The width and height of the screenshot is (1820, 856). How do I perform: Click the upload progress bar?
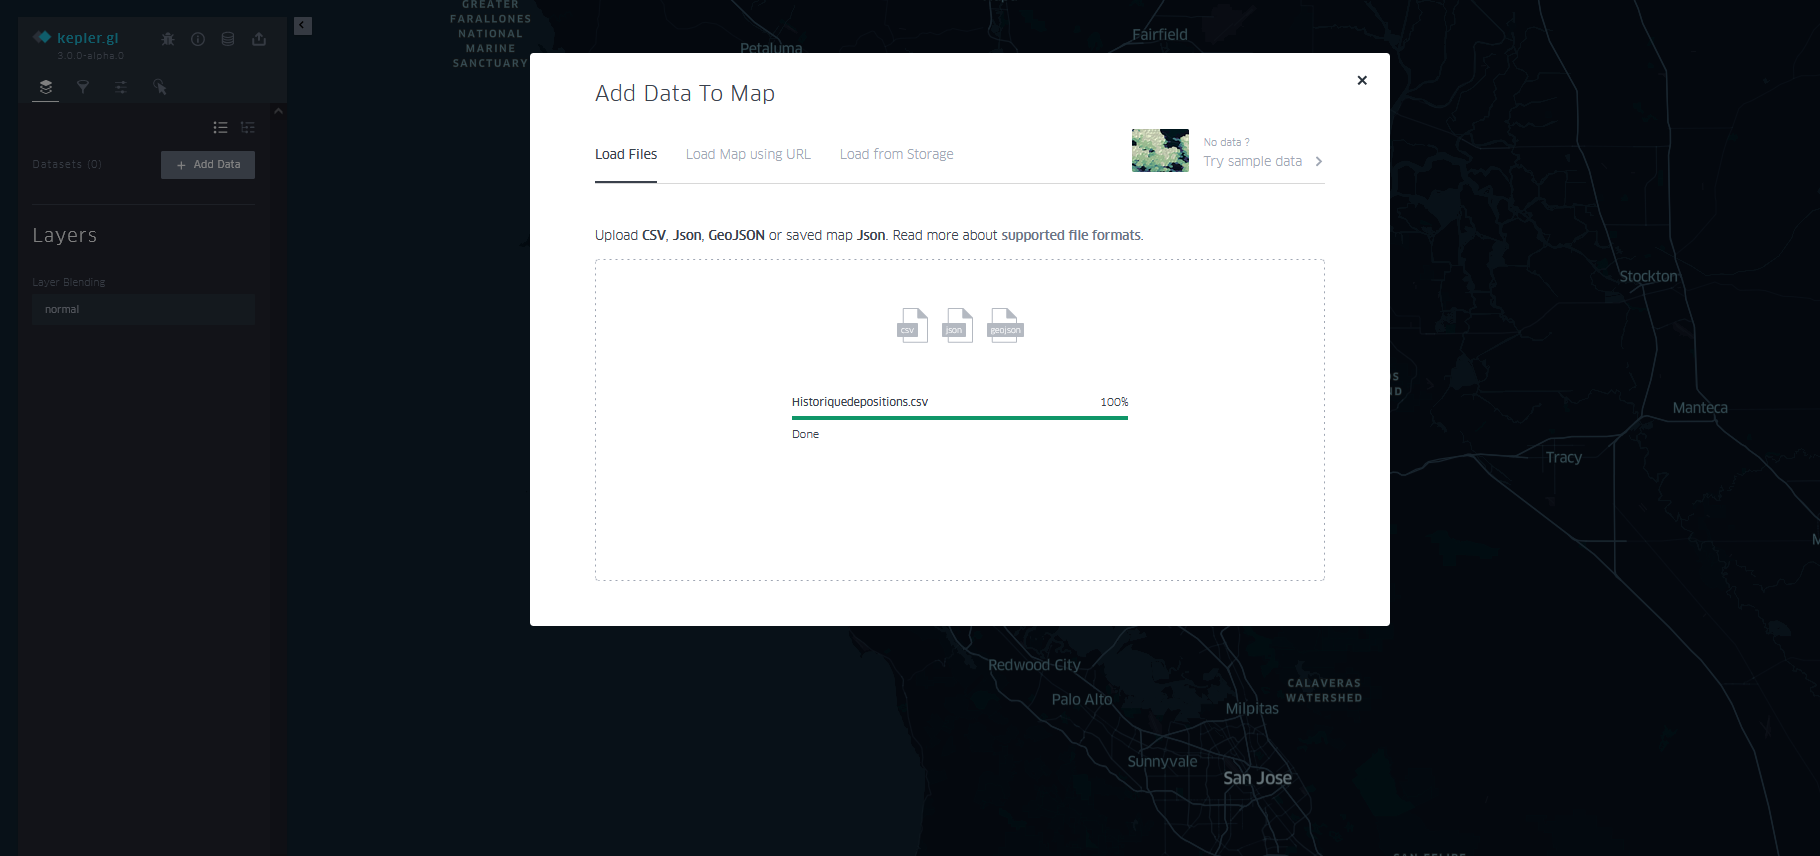click(960, 418)
